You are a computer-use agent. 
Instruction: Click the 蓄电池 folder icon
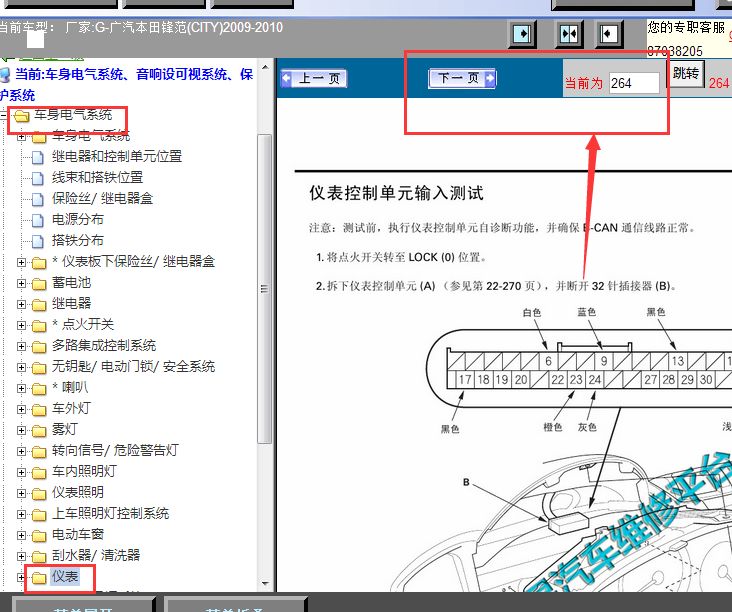(x=39, y=284)
